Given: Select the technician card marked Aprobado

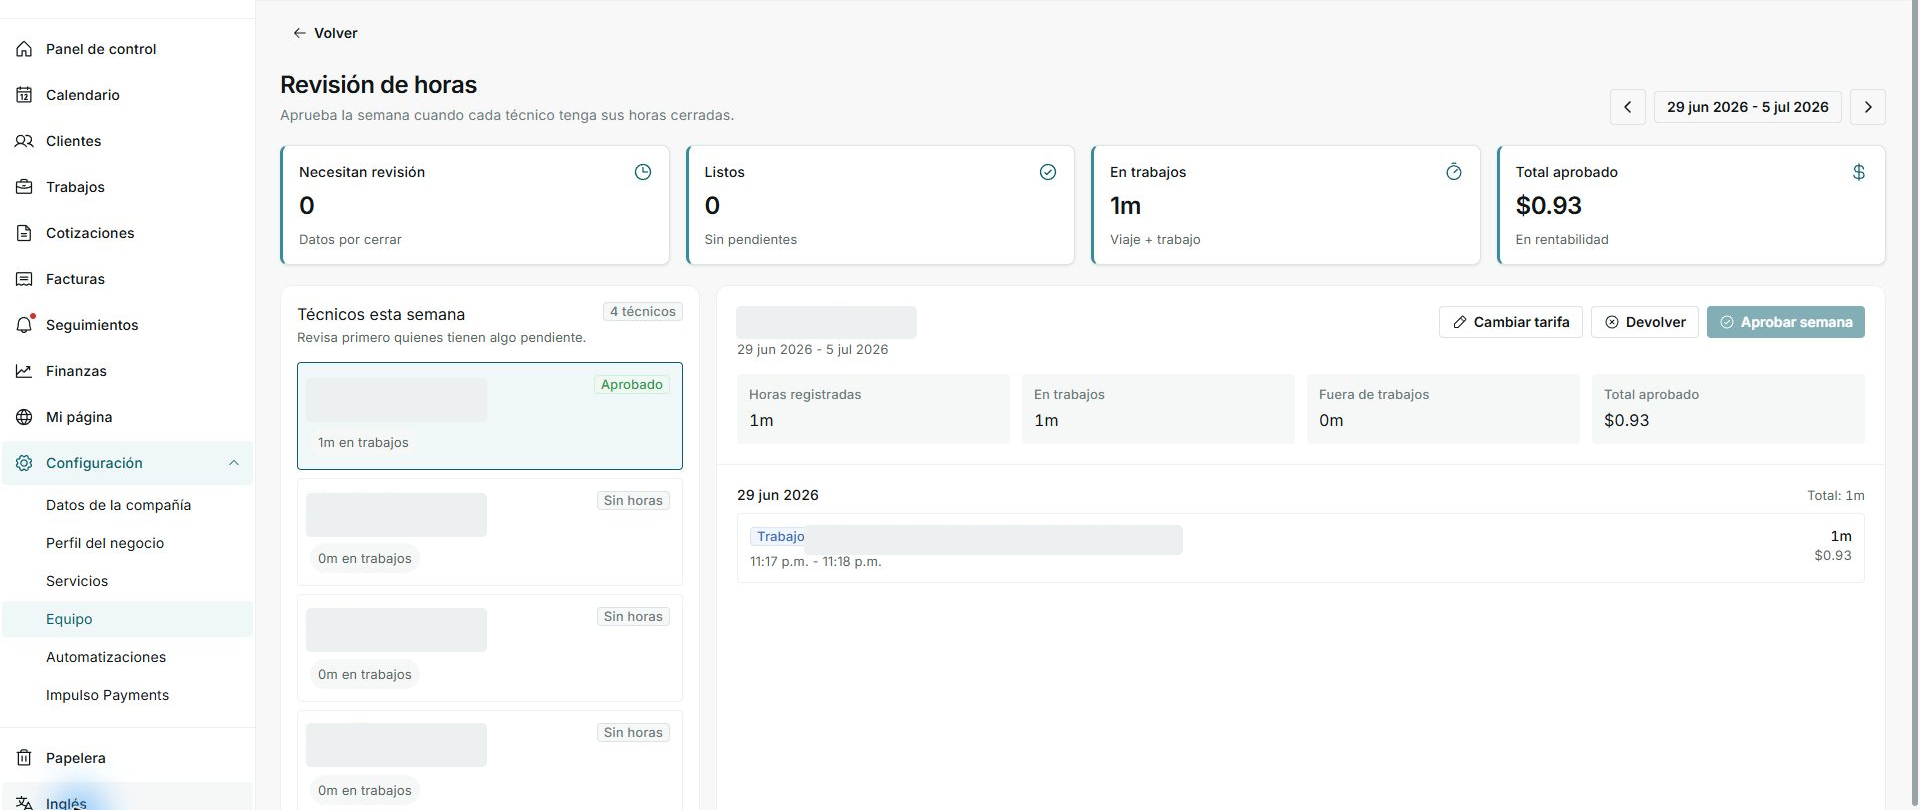Looking at the screenshot, I should [x=490, y=416].
